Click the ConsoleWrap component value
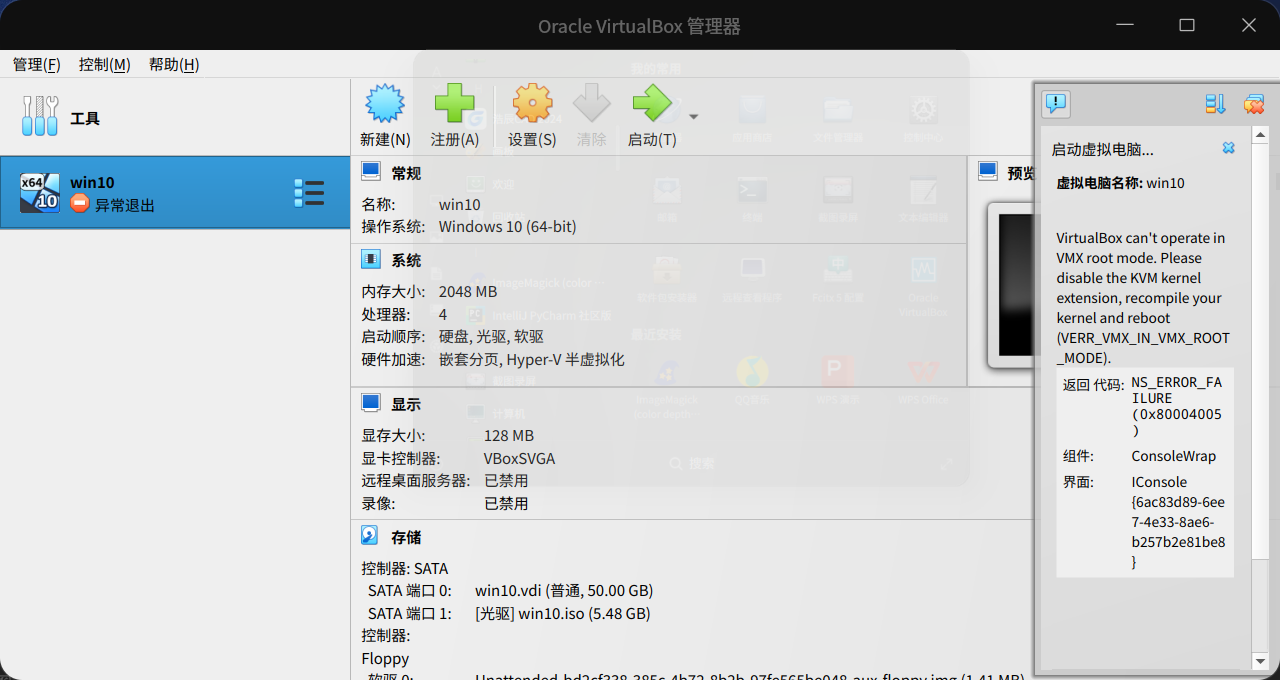 pos(1174,456)
